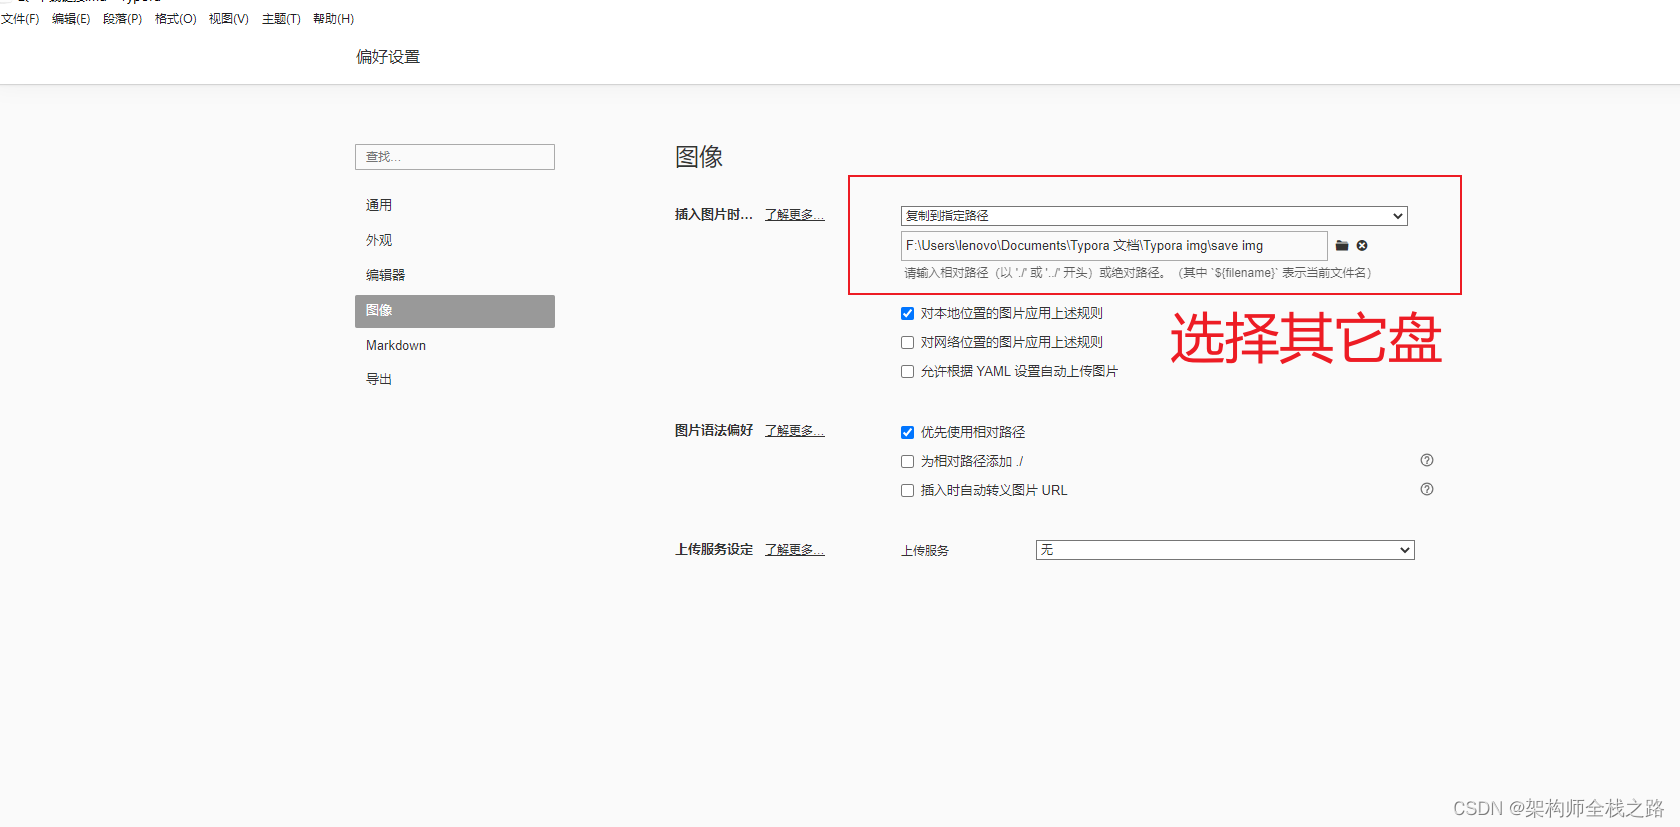Open the 文件(F) menu
Screen dimensions: 1680x827
pyautogui.click(x=20, y=19)
